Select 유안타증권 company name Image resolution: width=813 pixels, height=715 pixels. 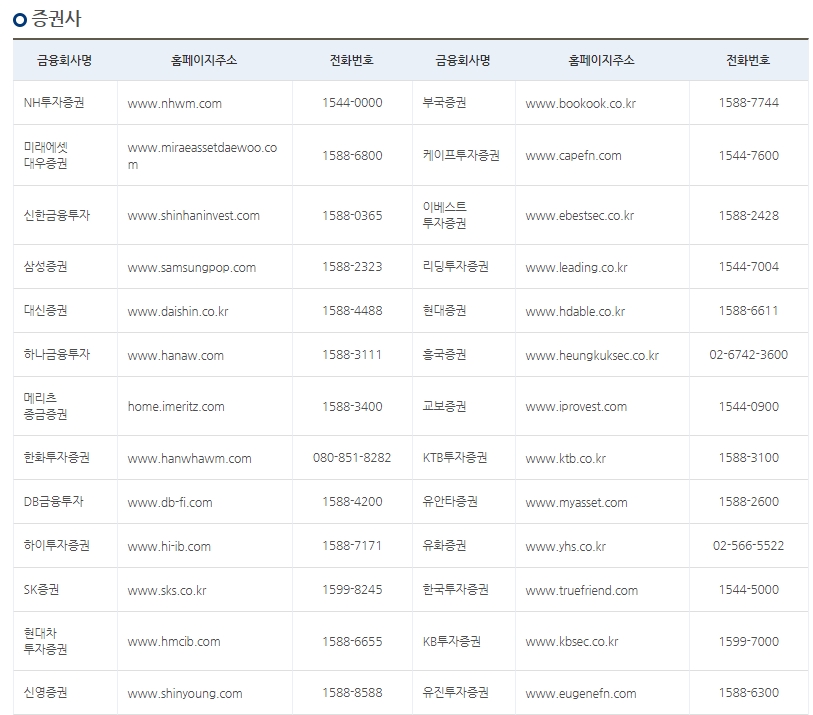coord(450,502)
